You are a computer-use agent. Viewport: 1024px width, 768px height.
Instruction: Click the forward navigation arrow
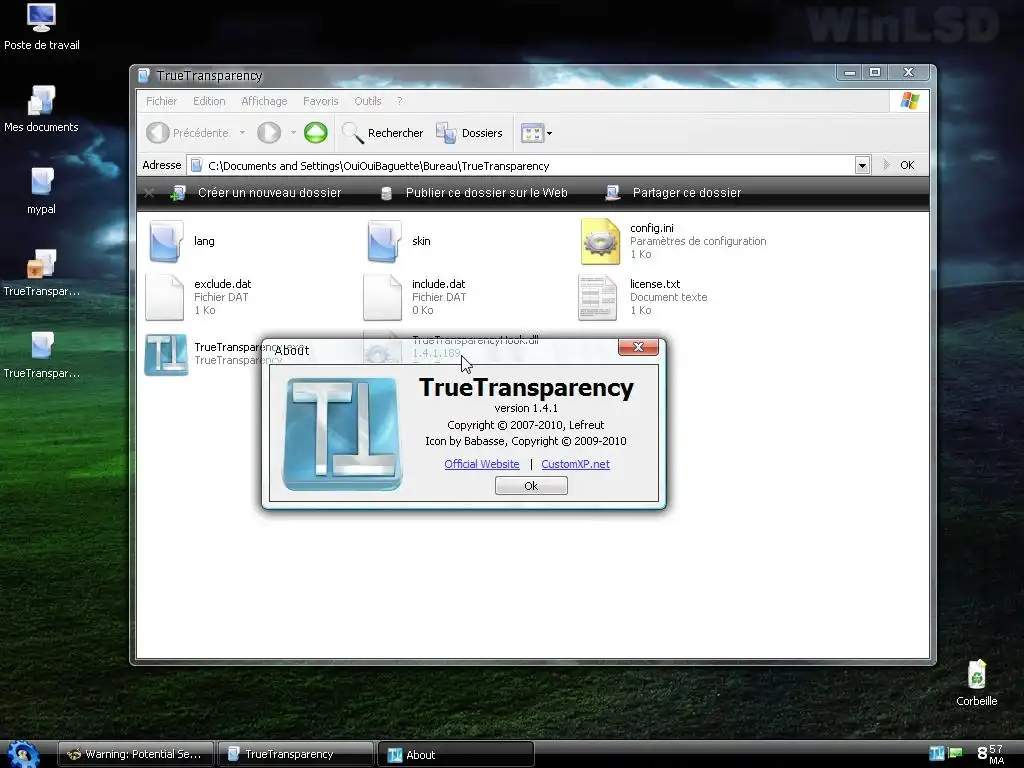[268, 133]
